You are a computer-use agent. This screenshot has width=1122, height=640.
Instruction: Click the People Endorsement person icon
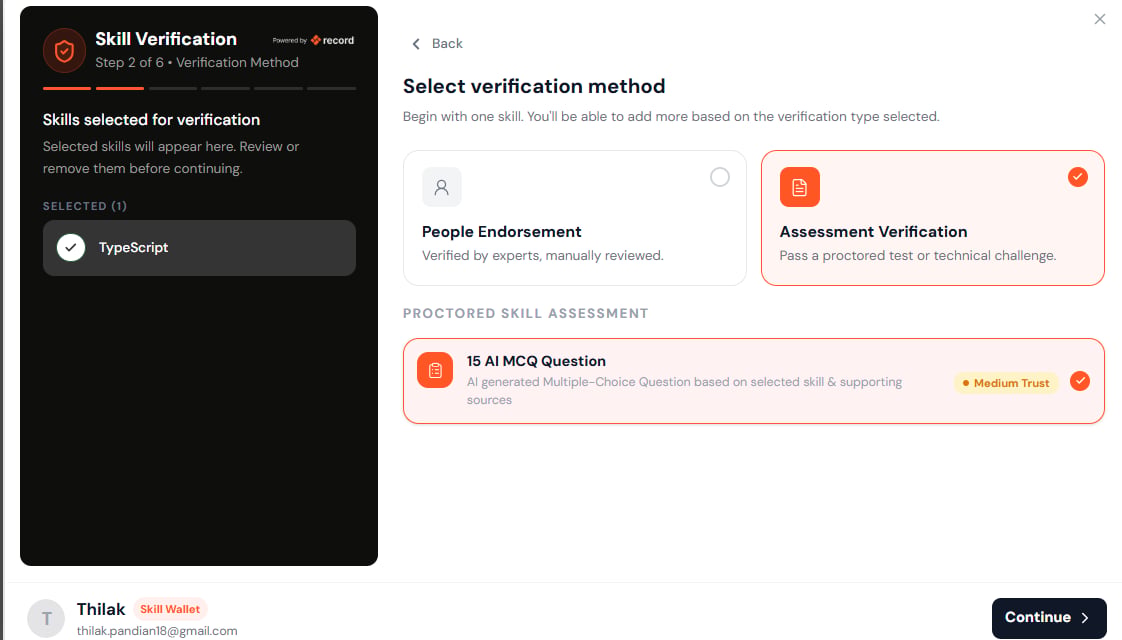[x=442, y=187]
